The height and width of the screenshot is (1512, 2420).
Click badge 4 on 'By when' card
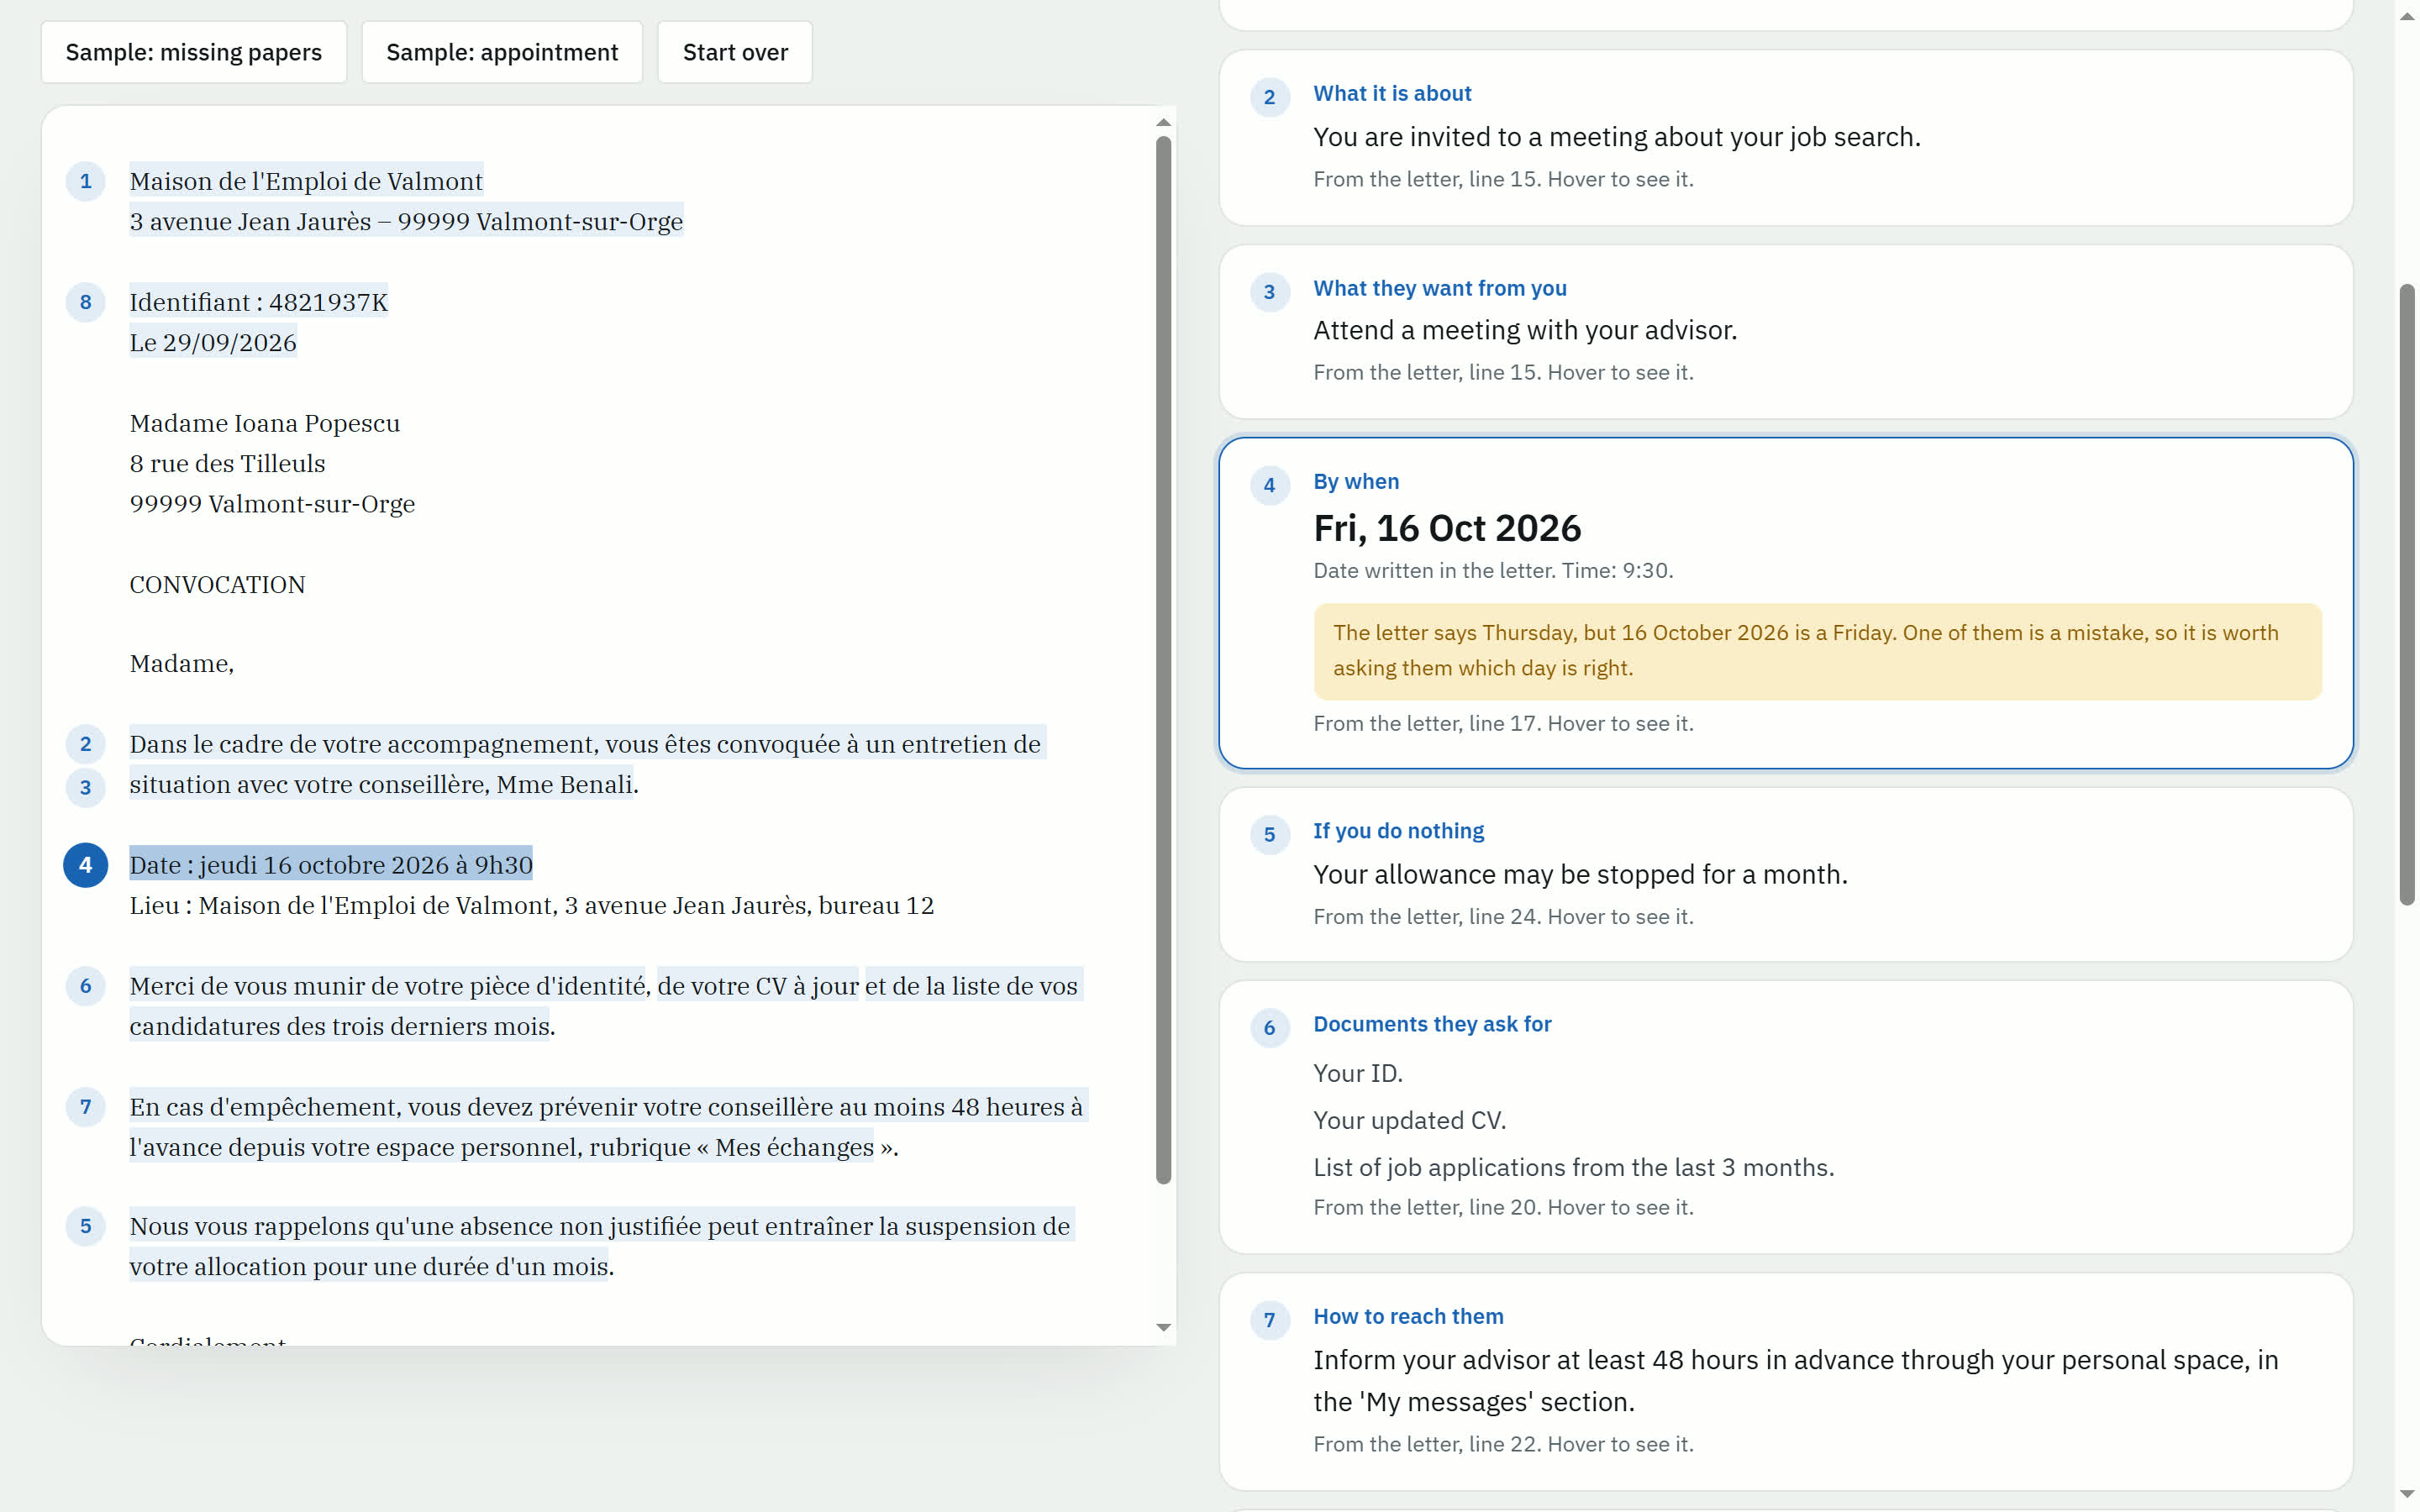[x=1270, y=485]
